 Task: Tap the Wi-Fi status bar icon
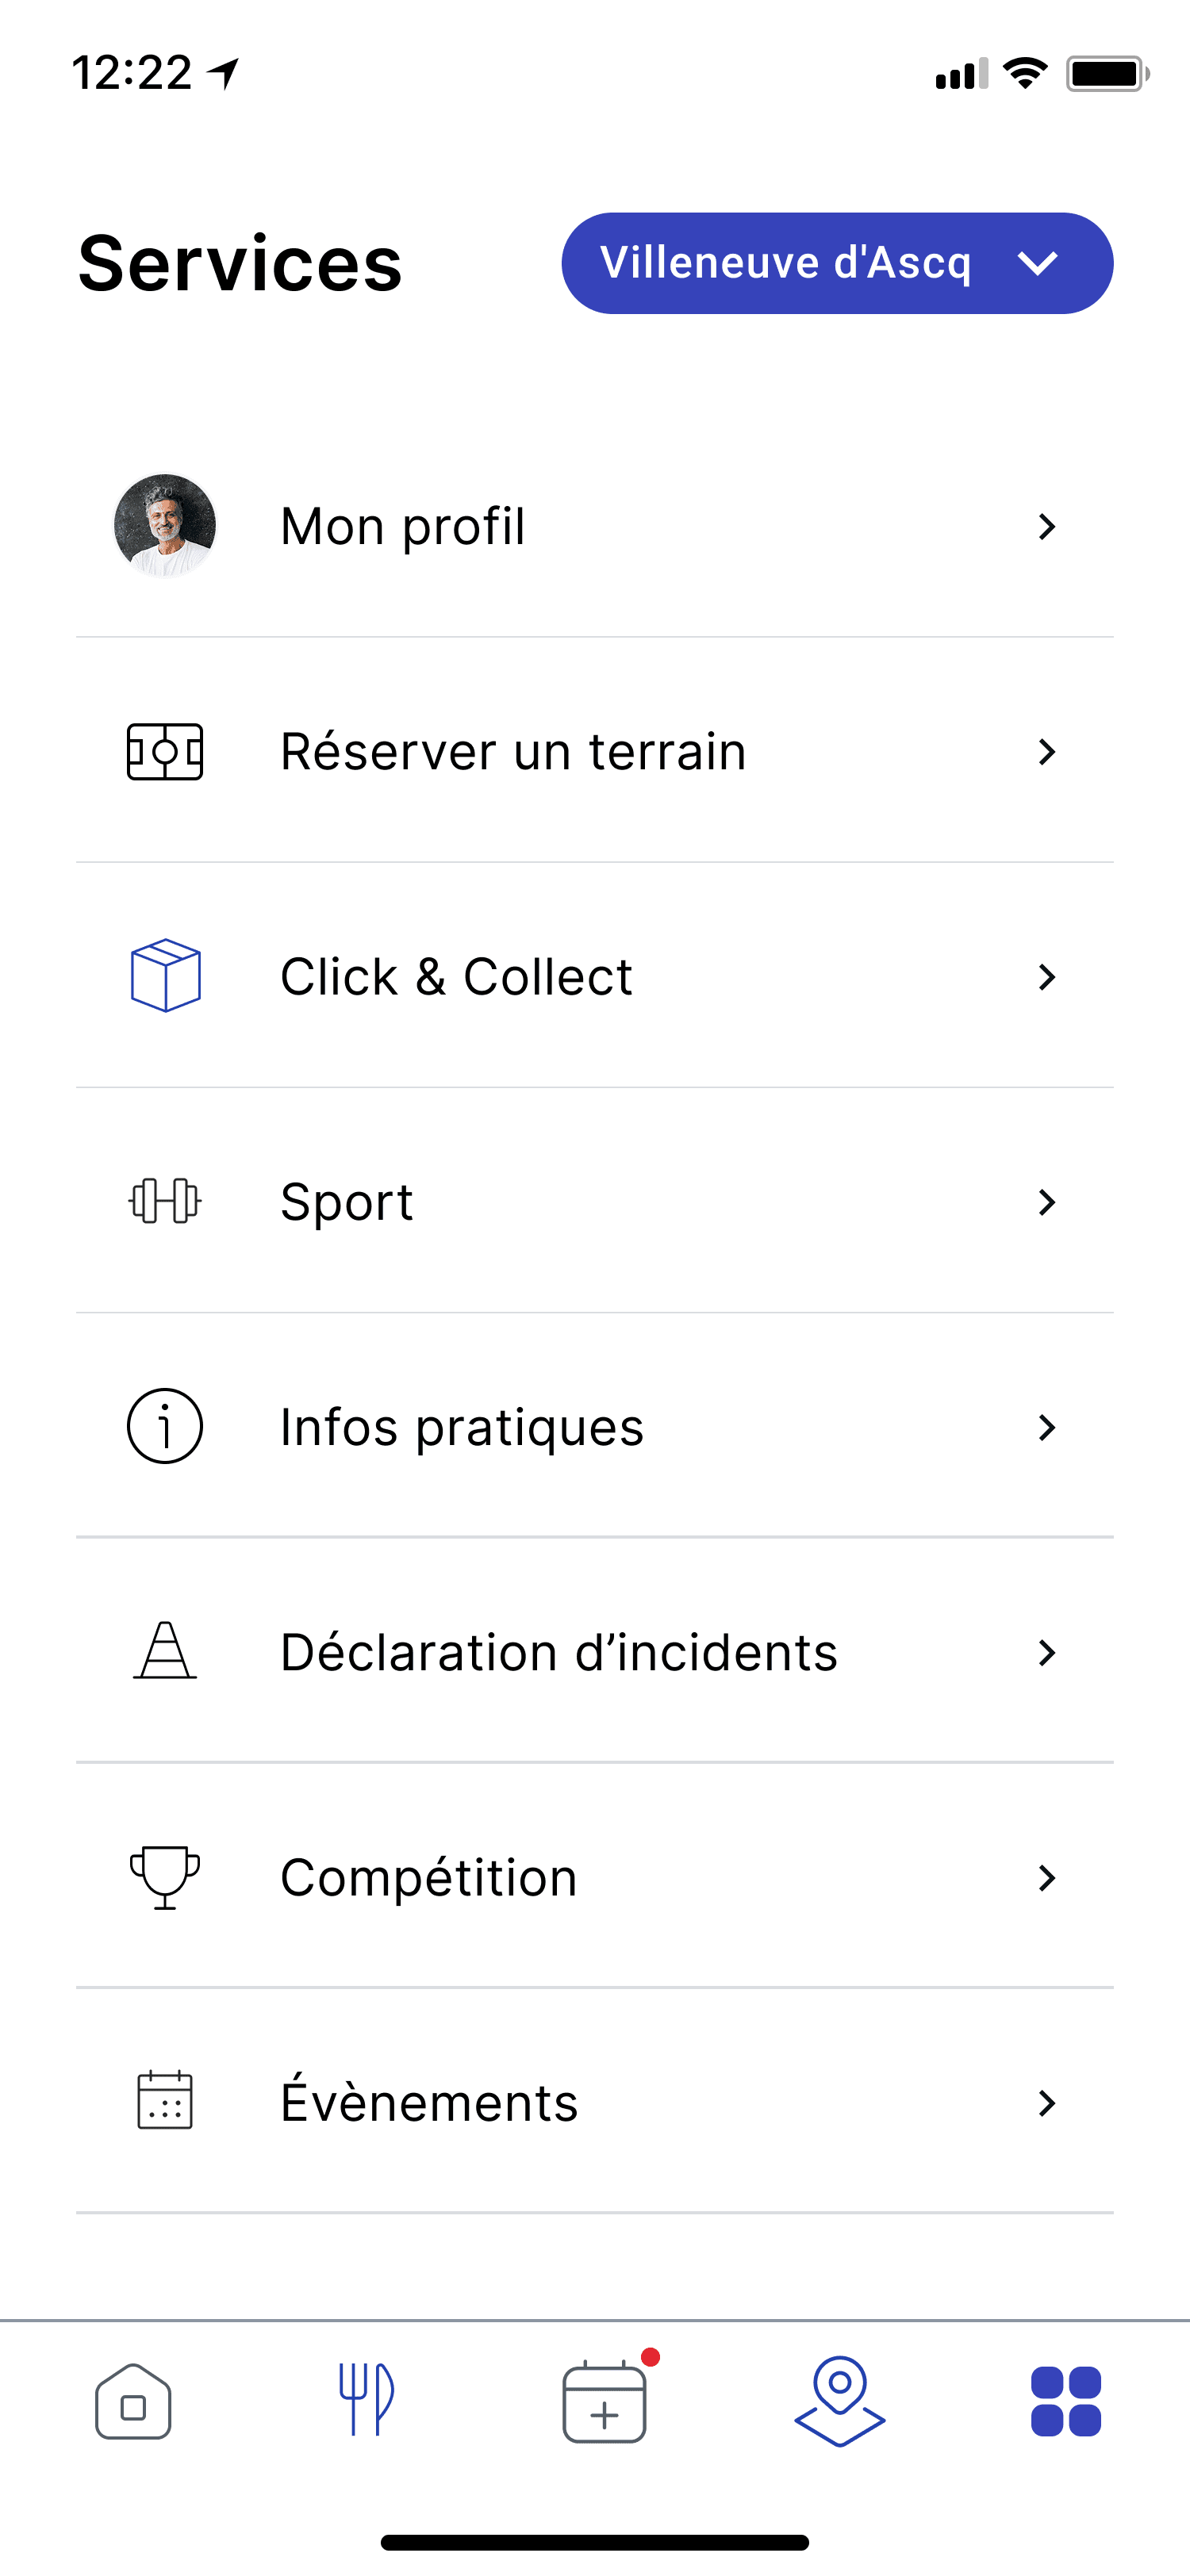click(x=1025, y=73)
